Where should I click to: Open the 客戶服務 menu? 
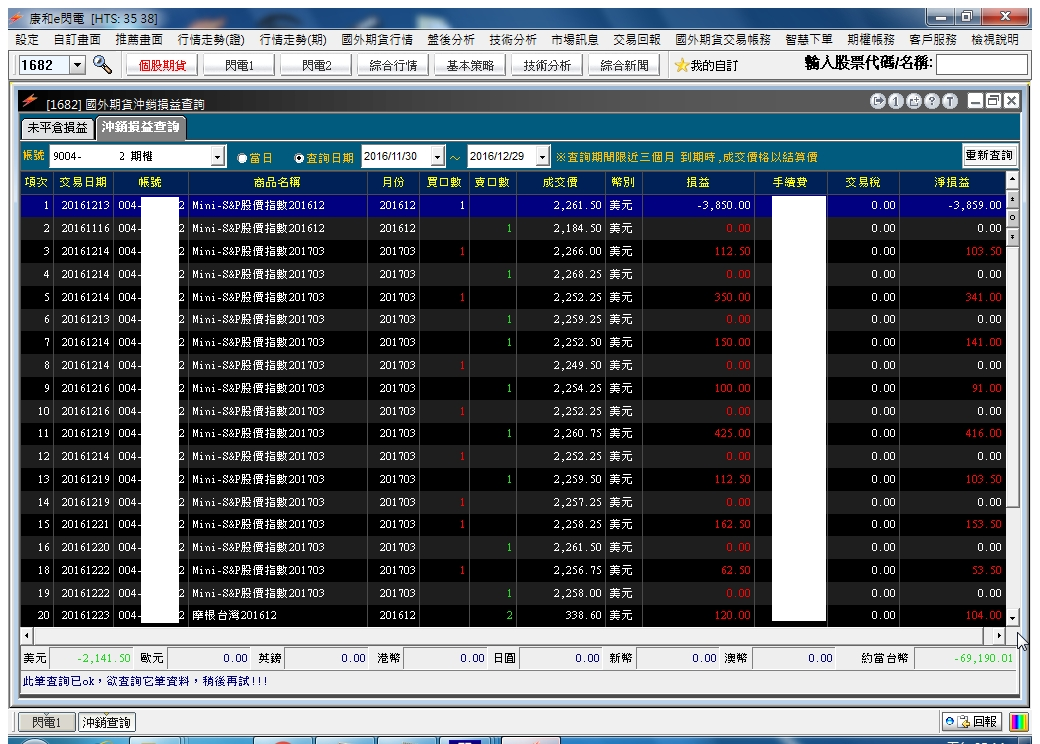pos(933,40)
